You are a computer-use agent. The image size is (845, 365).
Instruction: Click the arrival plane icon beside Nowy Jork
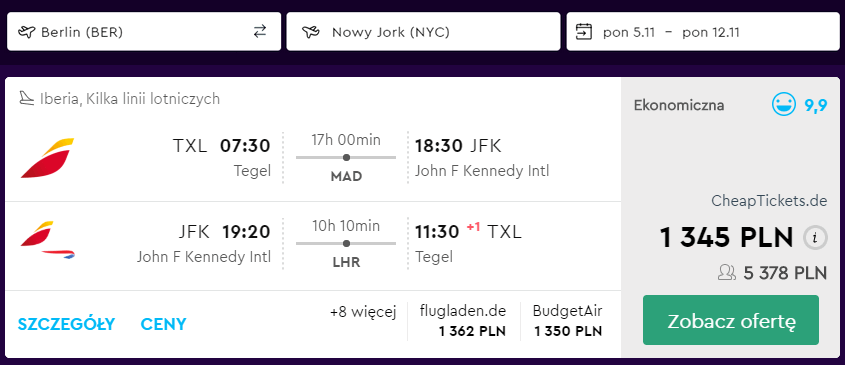click(x=310, y=32)
